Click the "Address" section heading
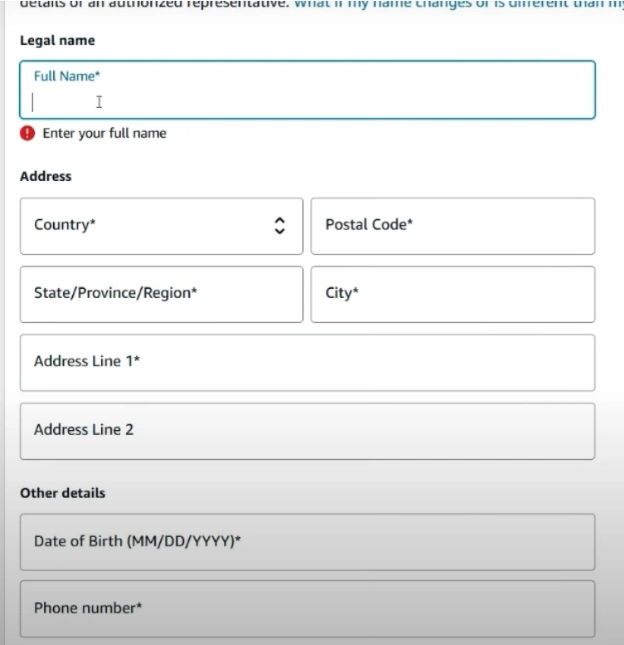Image resolution: width=624 pixels, height=645 pixels. (46, 176)
